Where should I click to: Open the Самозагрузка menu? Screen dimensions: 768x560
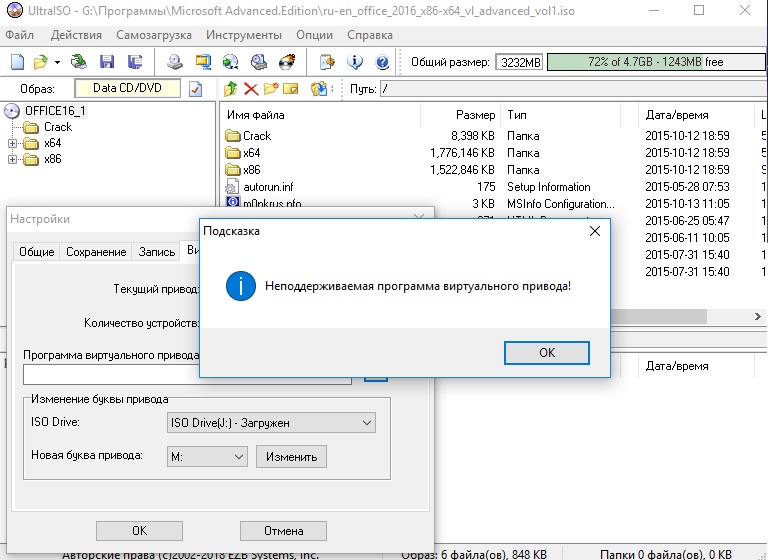point(154,35)
